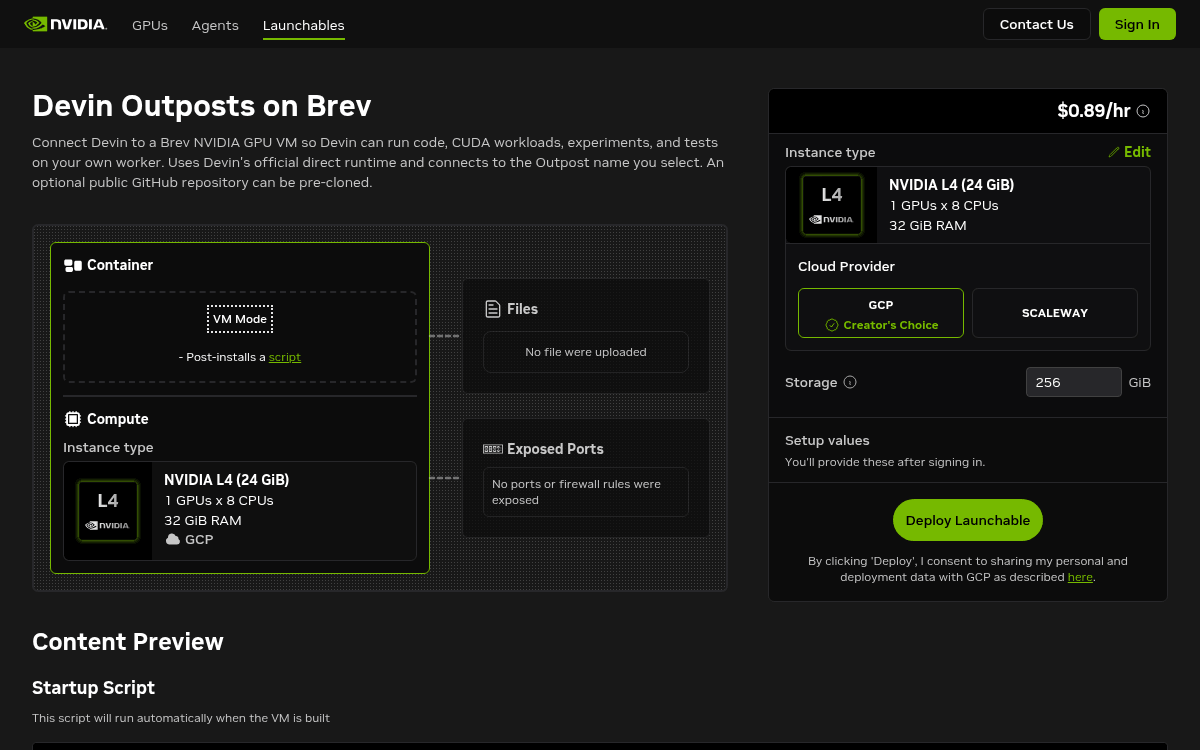Open the GPUs navigation tab
Viewport: 1200px width, 750px height.
pos(150,25)
